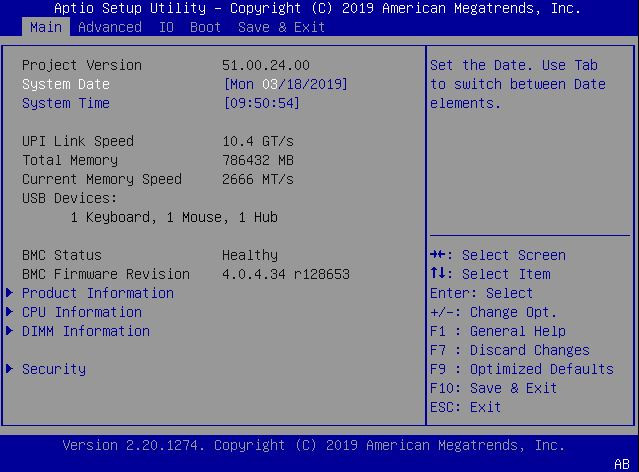
Task: Open the IO tab
Action: [x=166, y=27]
